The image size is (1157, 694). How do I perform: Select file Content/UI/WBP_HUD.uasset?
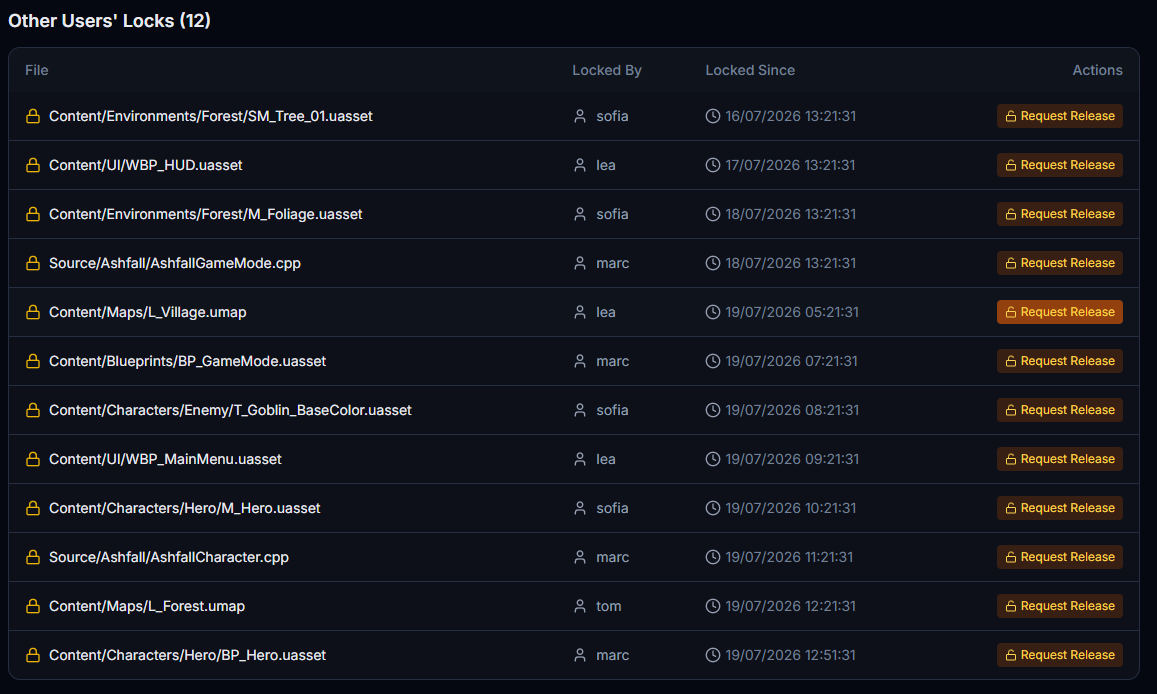click(x=145, y=165)
